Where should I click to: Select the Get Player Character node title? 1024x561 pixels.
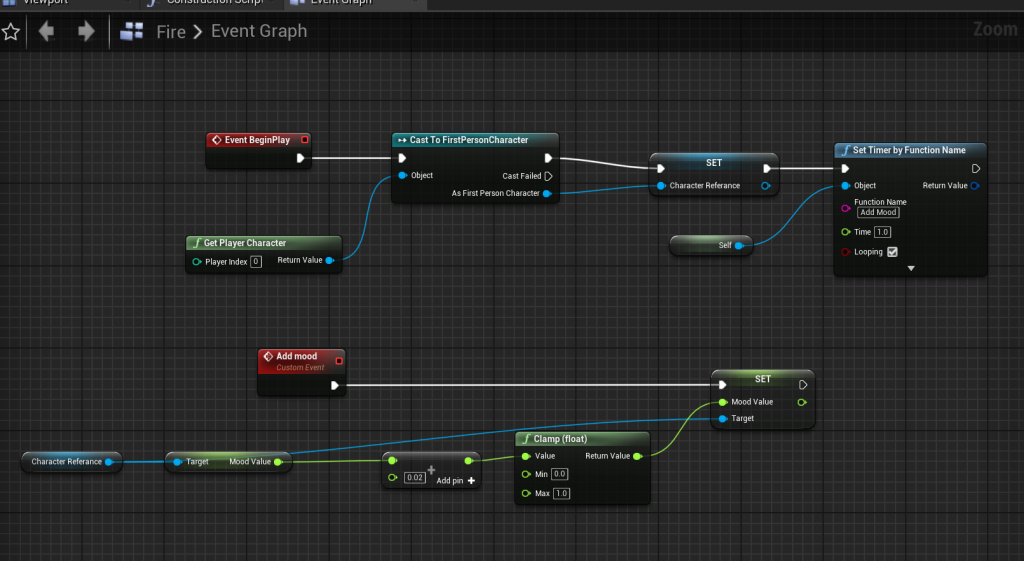pyautogui.click(x=245, y=243)
